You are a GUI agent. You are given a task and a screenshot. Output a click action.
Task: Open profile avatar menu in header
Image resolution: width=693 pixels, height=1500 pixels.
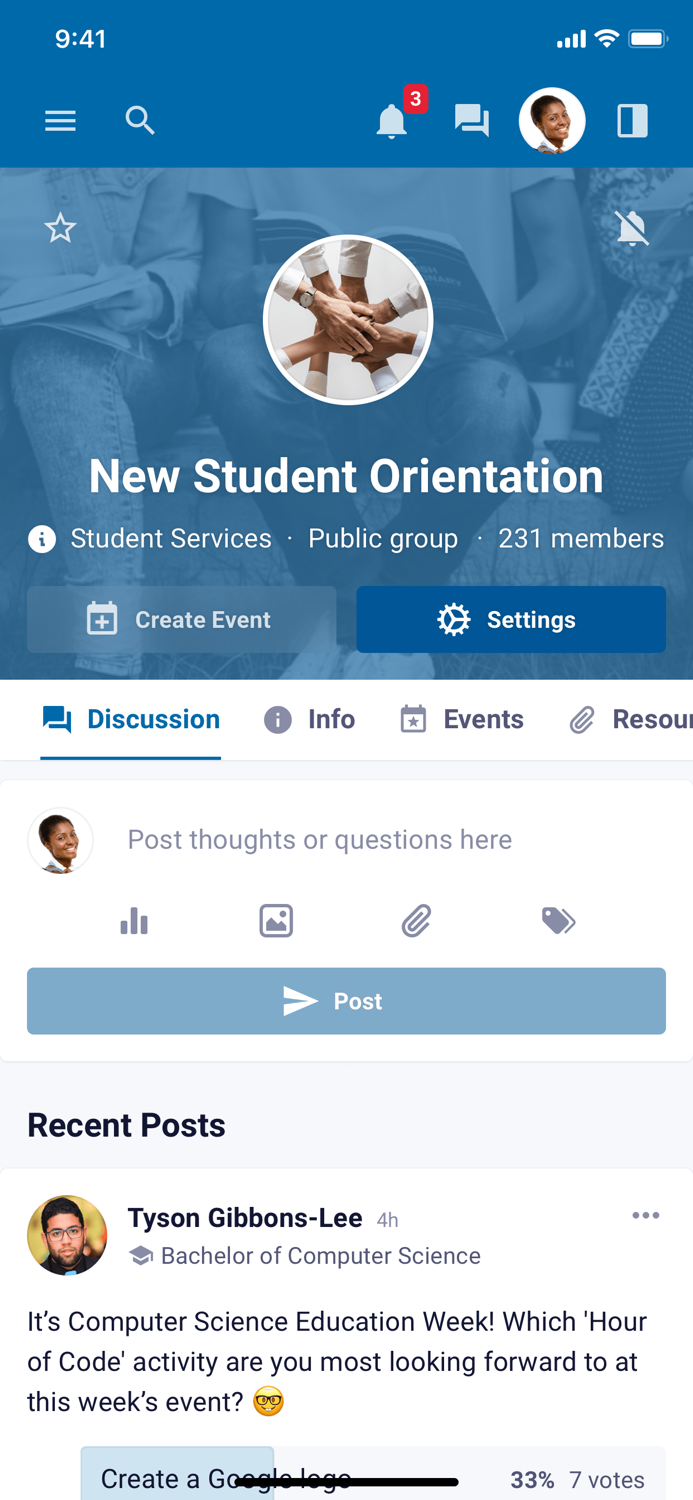(552, 121)
